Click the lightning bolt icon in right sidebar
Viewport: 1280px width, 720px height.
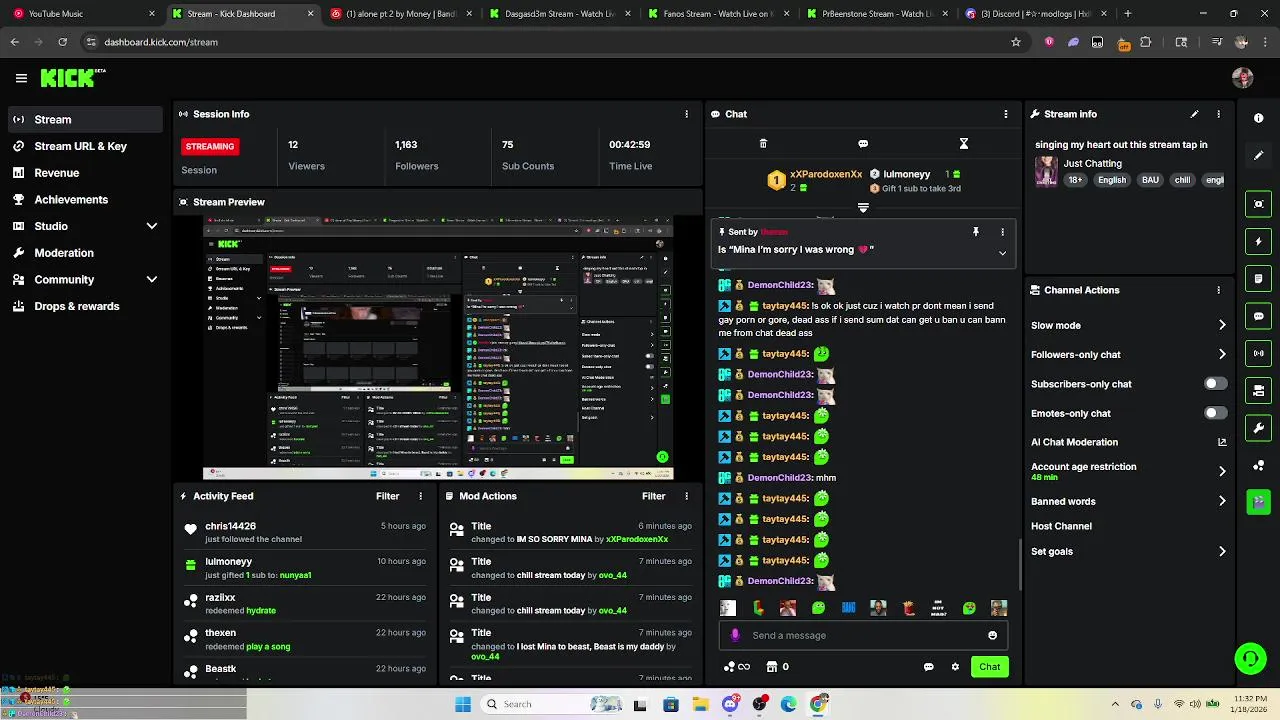[1259, 242]
